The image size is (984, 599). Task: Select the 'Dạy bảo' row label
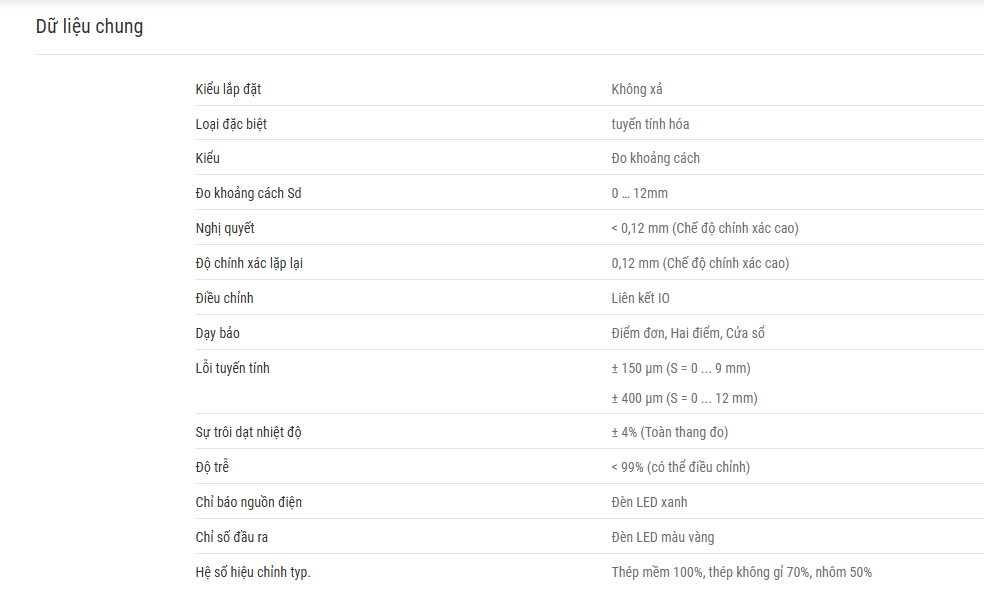click(217, 333)
